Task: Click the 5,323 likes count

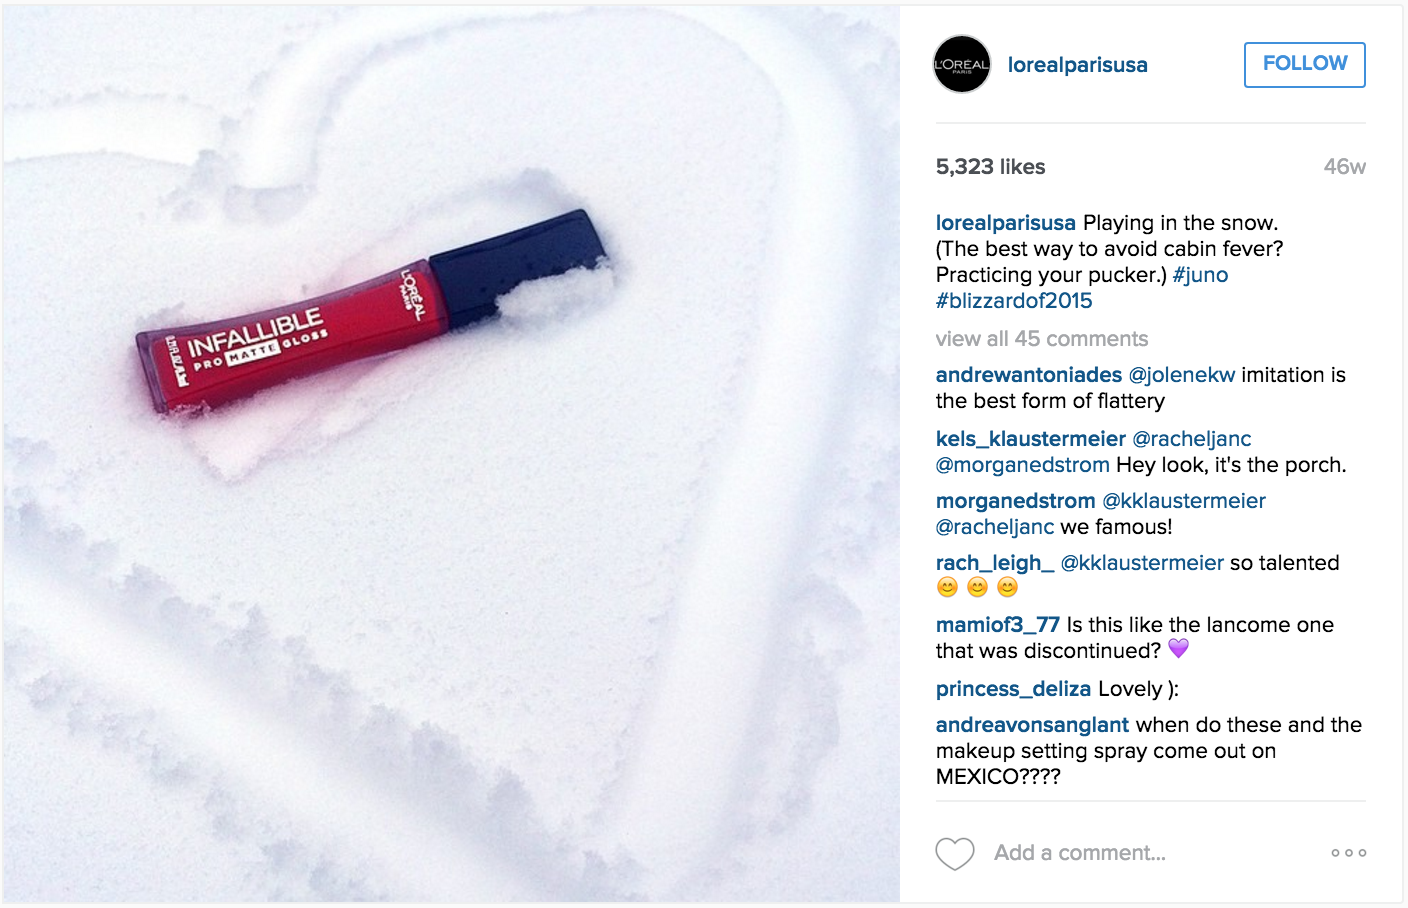Action: click(x=990, y=167)
